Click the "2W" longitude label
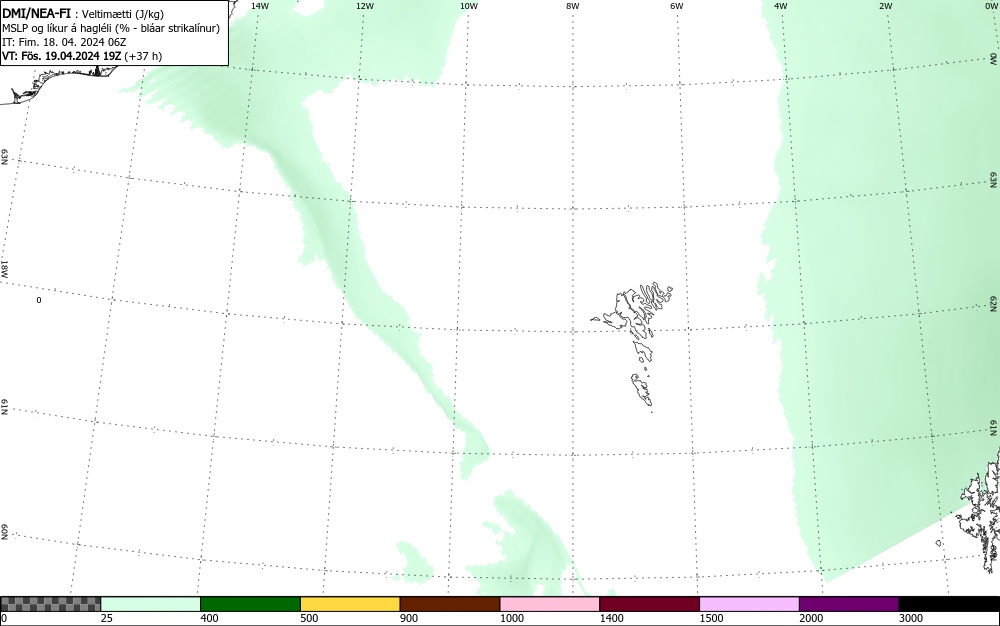This screenshot has width=1000, height=626. pyautogui.click(x=885, y=6)
